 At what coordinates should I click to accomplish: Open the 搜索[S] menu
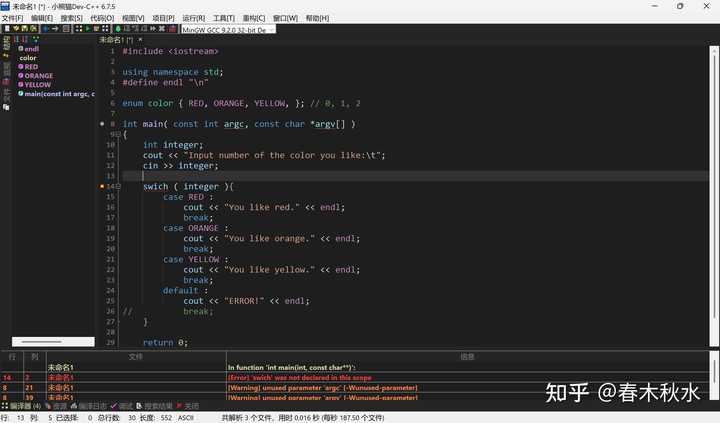click(x=72, y=18)
